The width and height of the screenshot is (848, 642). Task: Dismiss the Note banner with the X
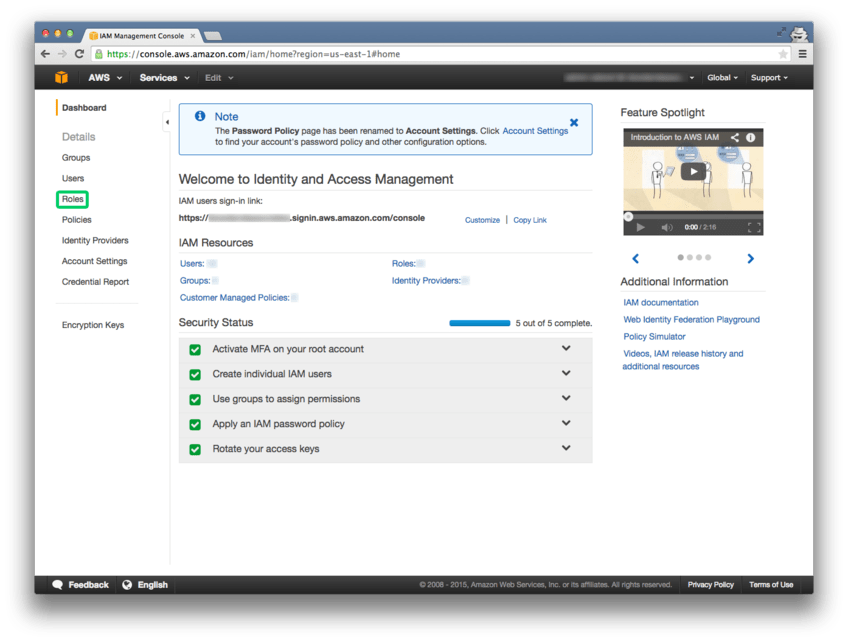click(574, 123)
